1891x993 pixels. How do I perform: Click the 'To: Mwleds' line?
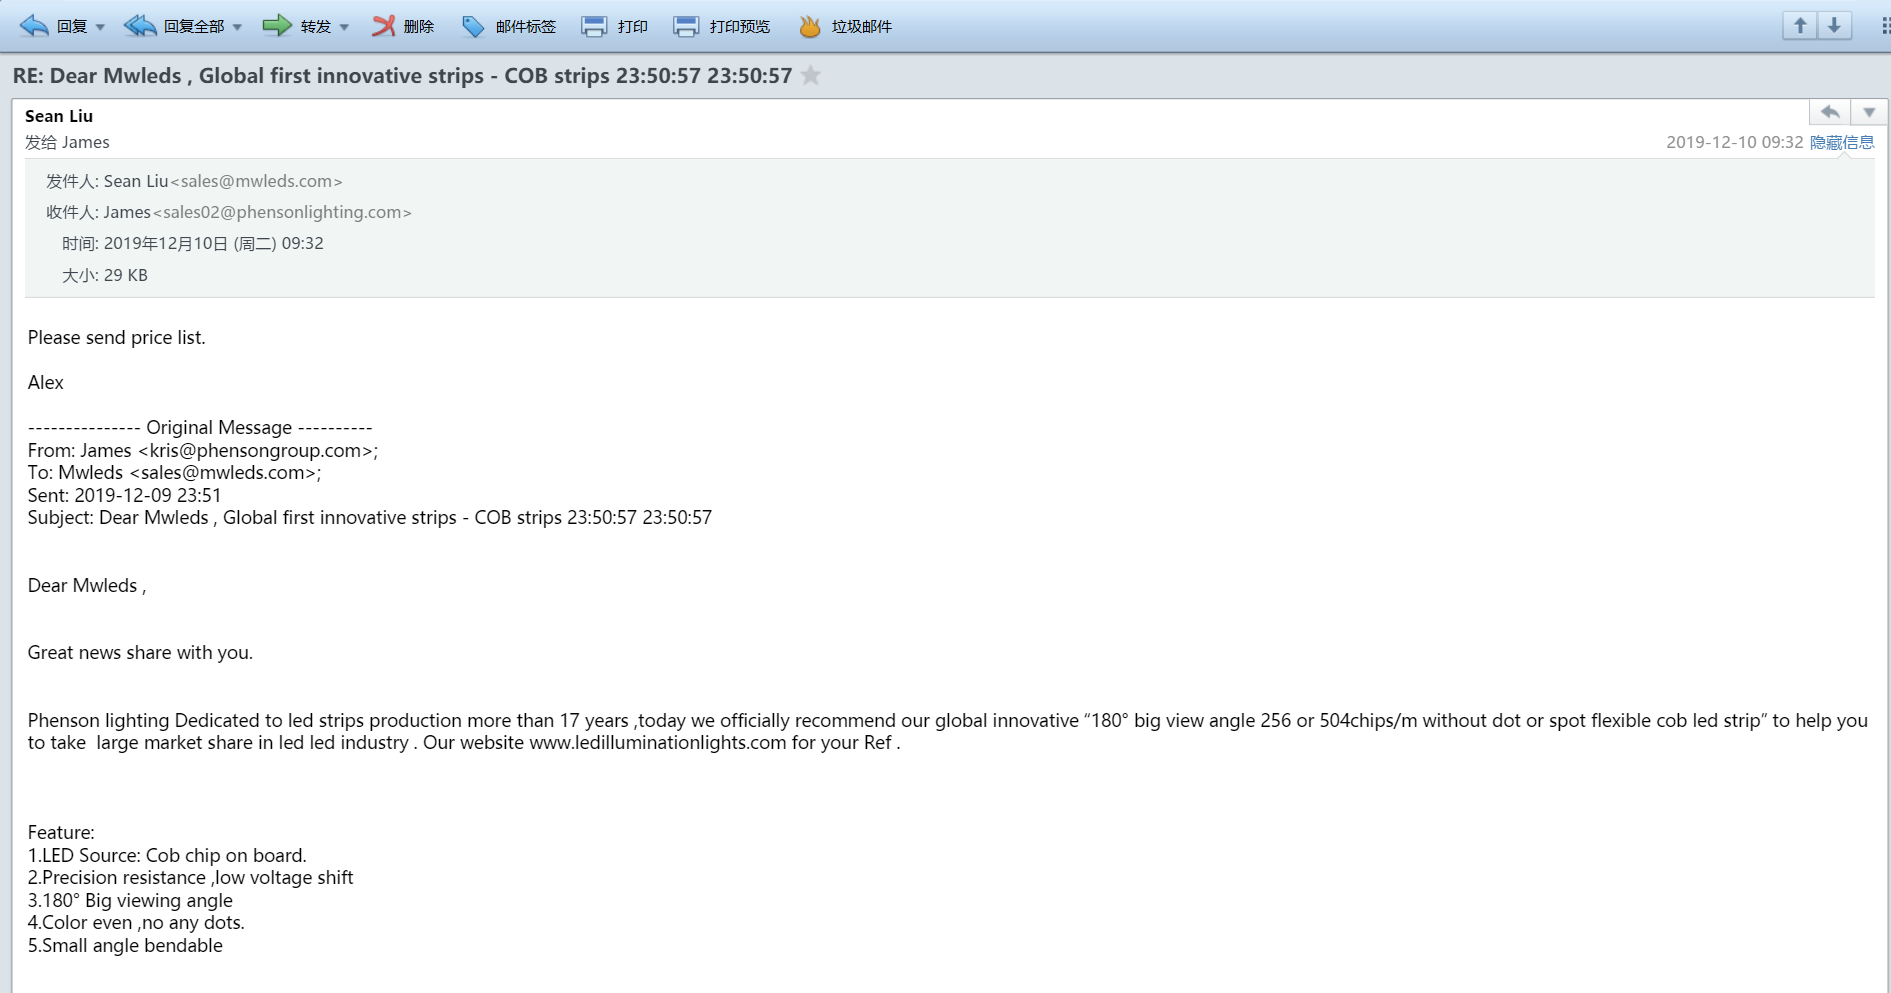[175, 473]
